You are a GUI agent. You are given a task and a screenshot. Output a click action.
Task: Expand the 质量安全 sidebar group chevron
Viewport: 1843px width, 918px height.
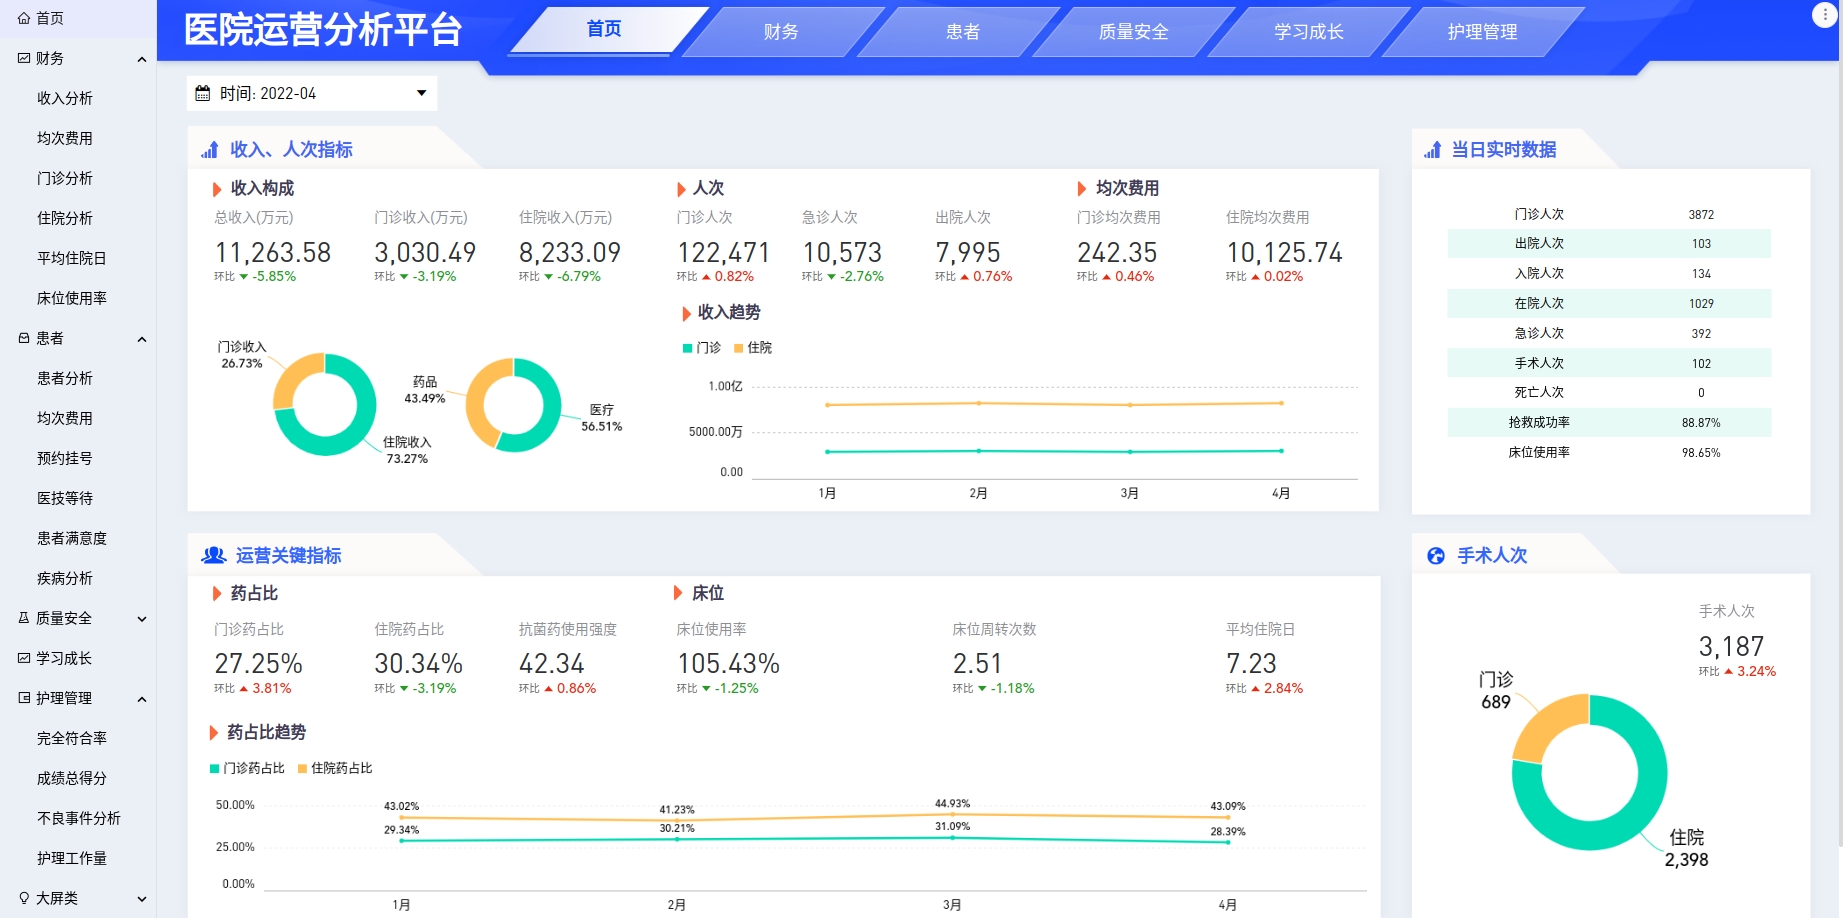(x=141, y=619)
